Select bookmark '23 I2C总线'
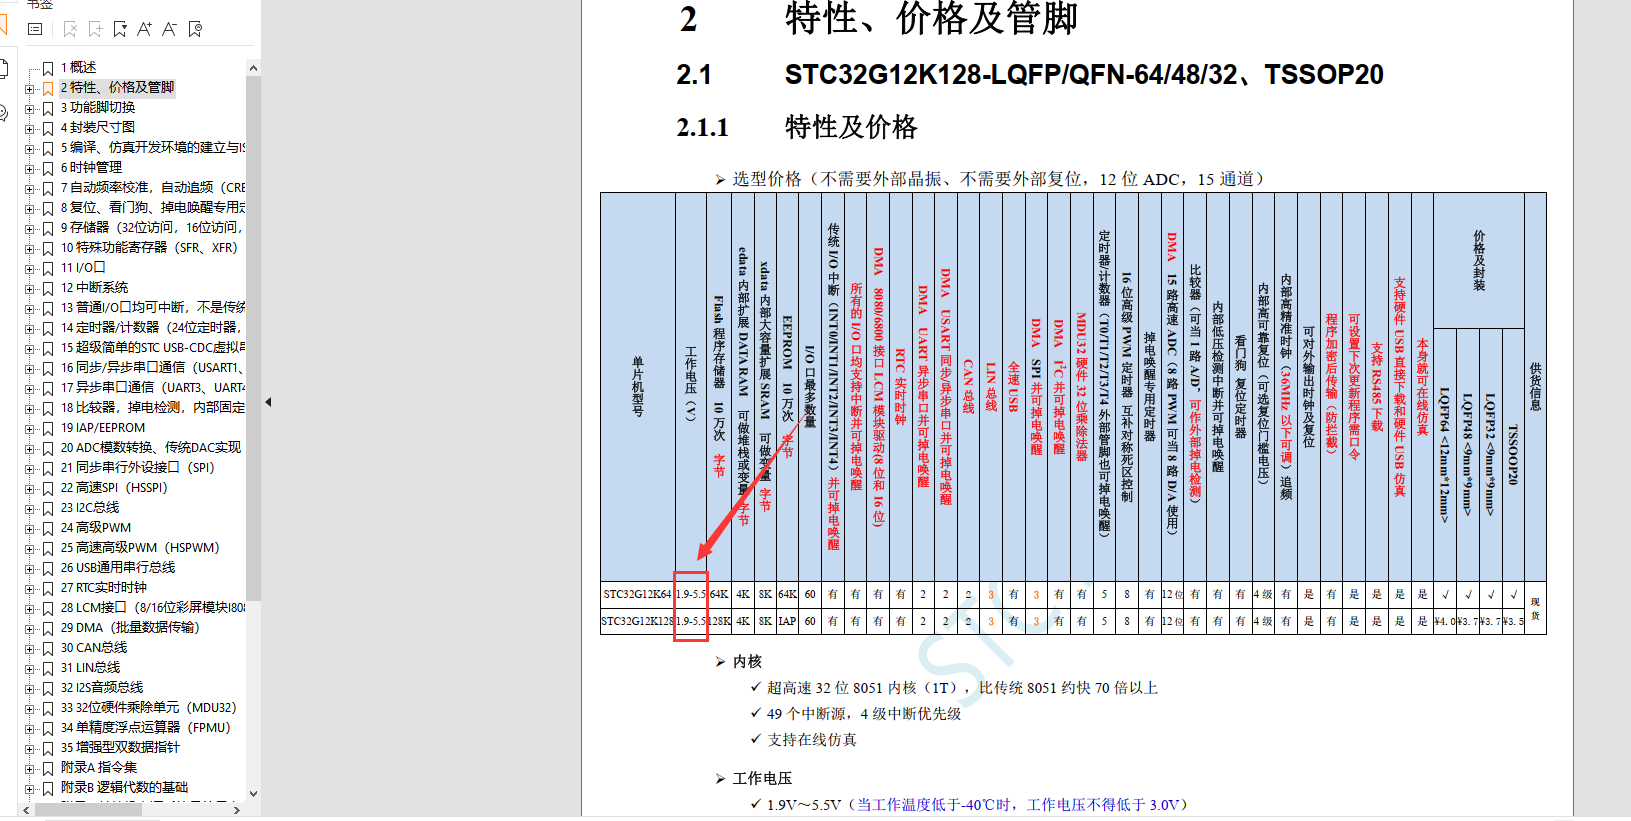 point(90,507)
